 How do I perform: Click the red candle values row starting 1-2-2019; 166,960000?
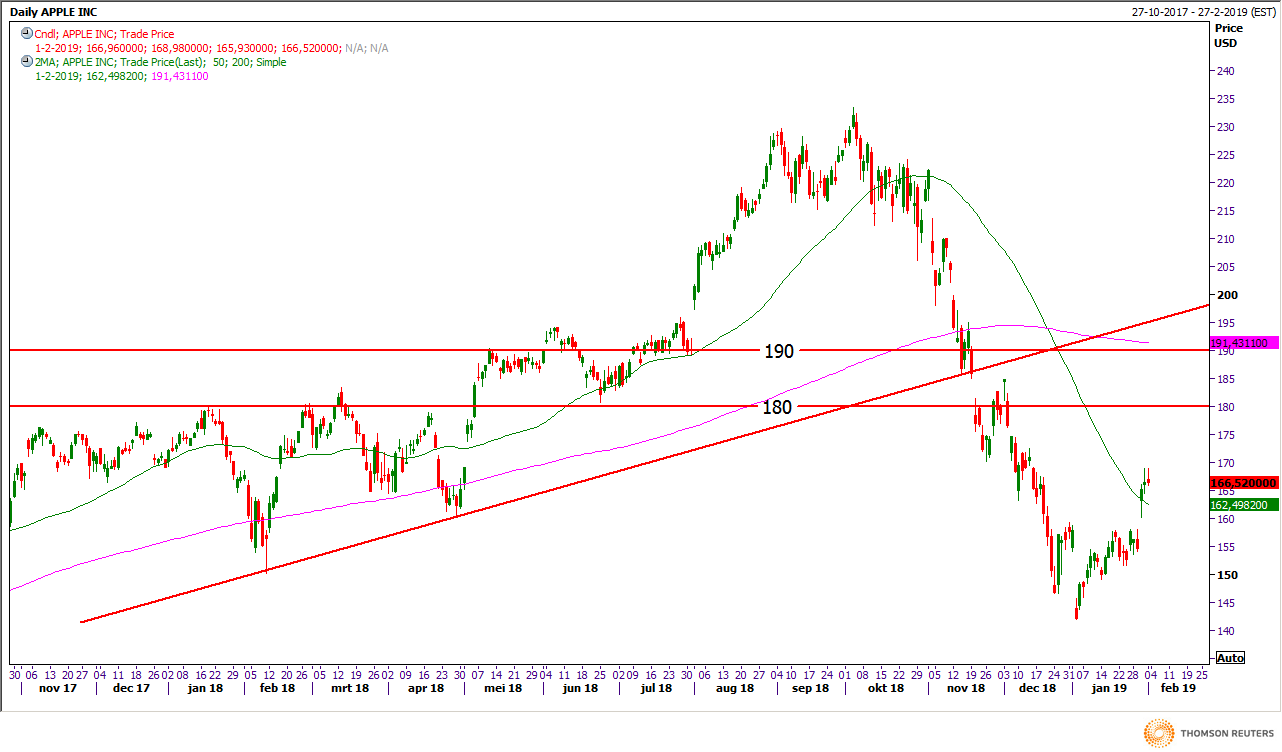click(x=212, y=48)
